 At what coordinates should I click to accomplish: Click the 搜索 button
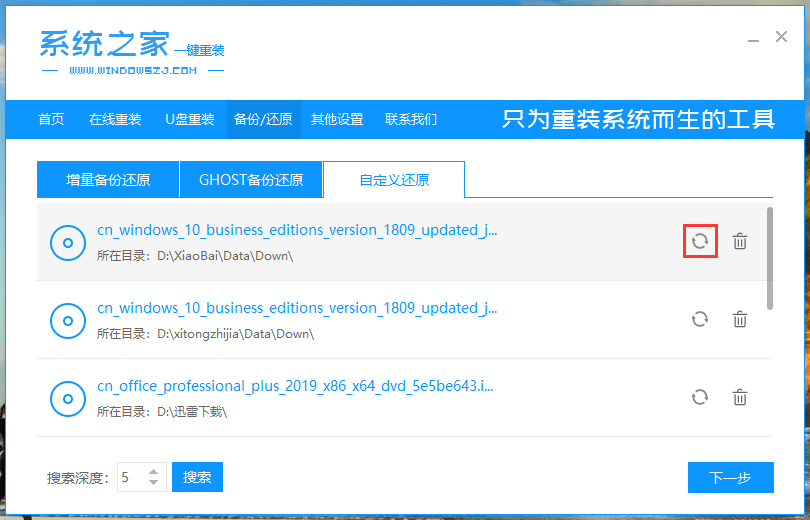point(197,478)
